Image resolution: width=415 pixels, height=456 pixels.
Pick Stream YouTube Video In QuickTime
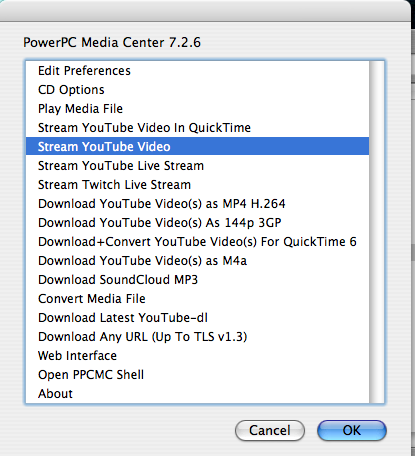coord(197,128)
